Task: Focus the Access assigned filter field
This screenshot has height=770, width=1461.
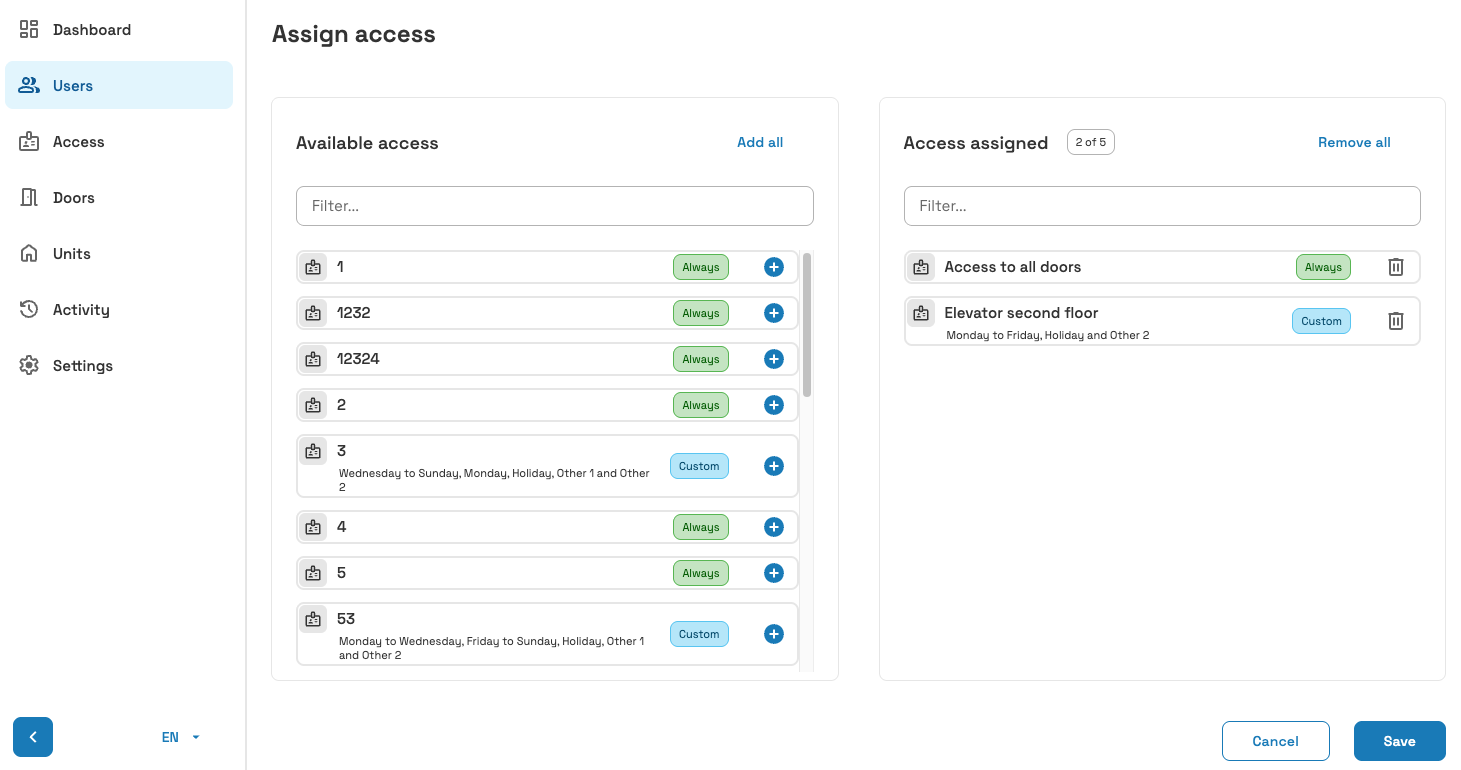Action: pos(1162,206)
